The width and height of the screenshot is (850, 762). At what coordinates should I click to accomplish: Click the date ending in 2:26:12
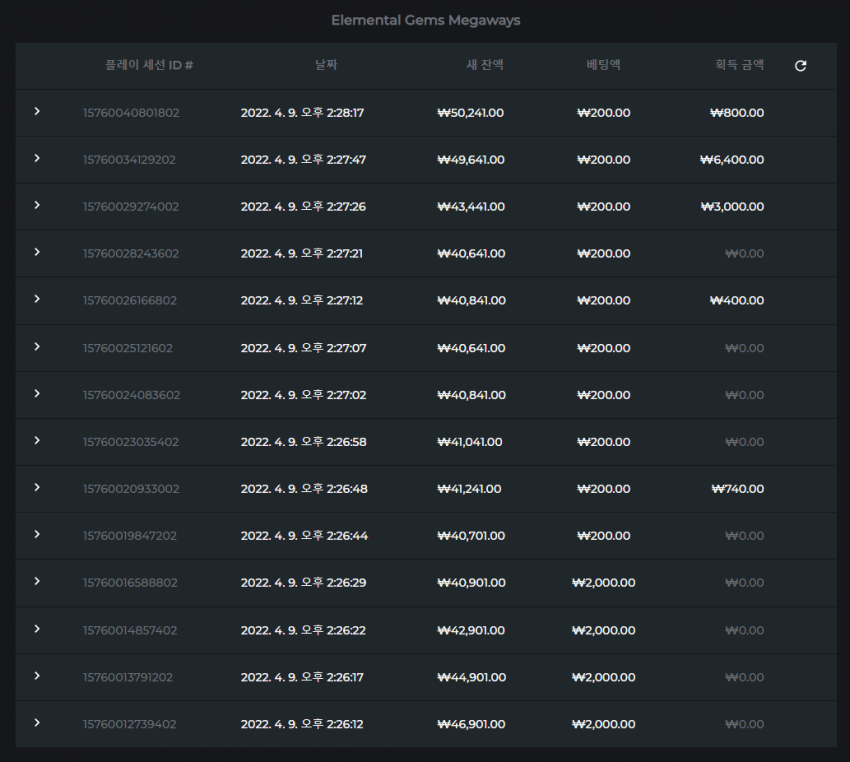point(302,724)
